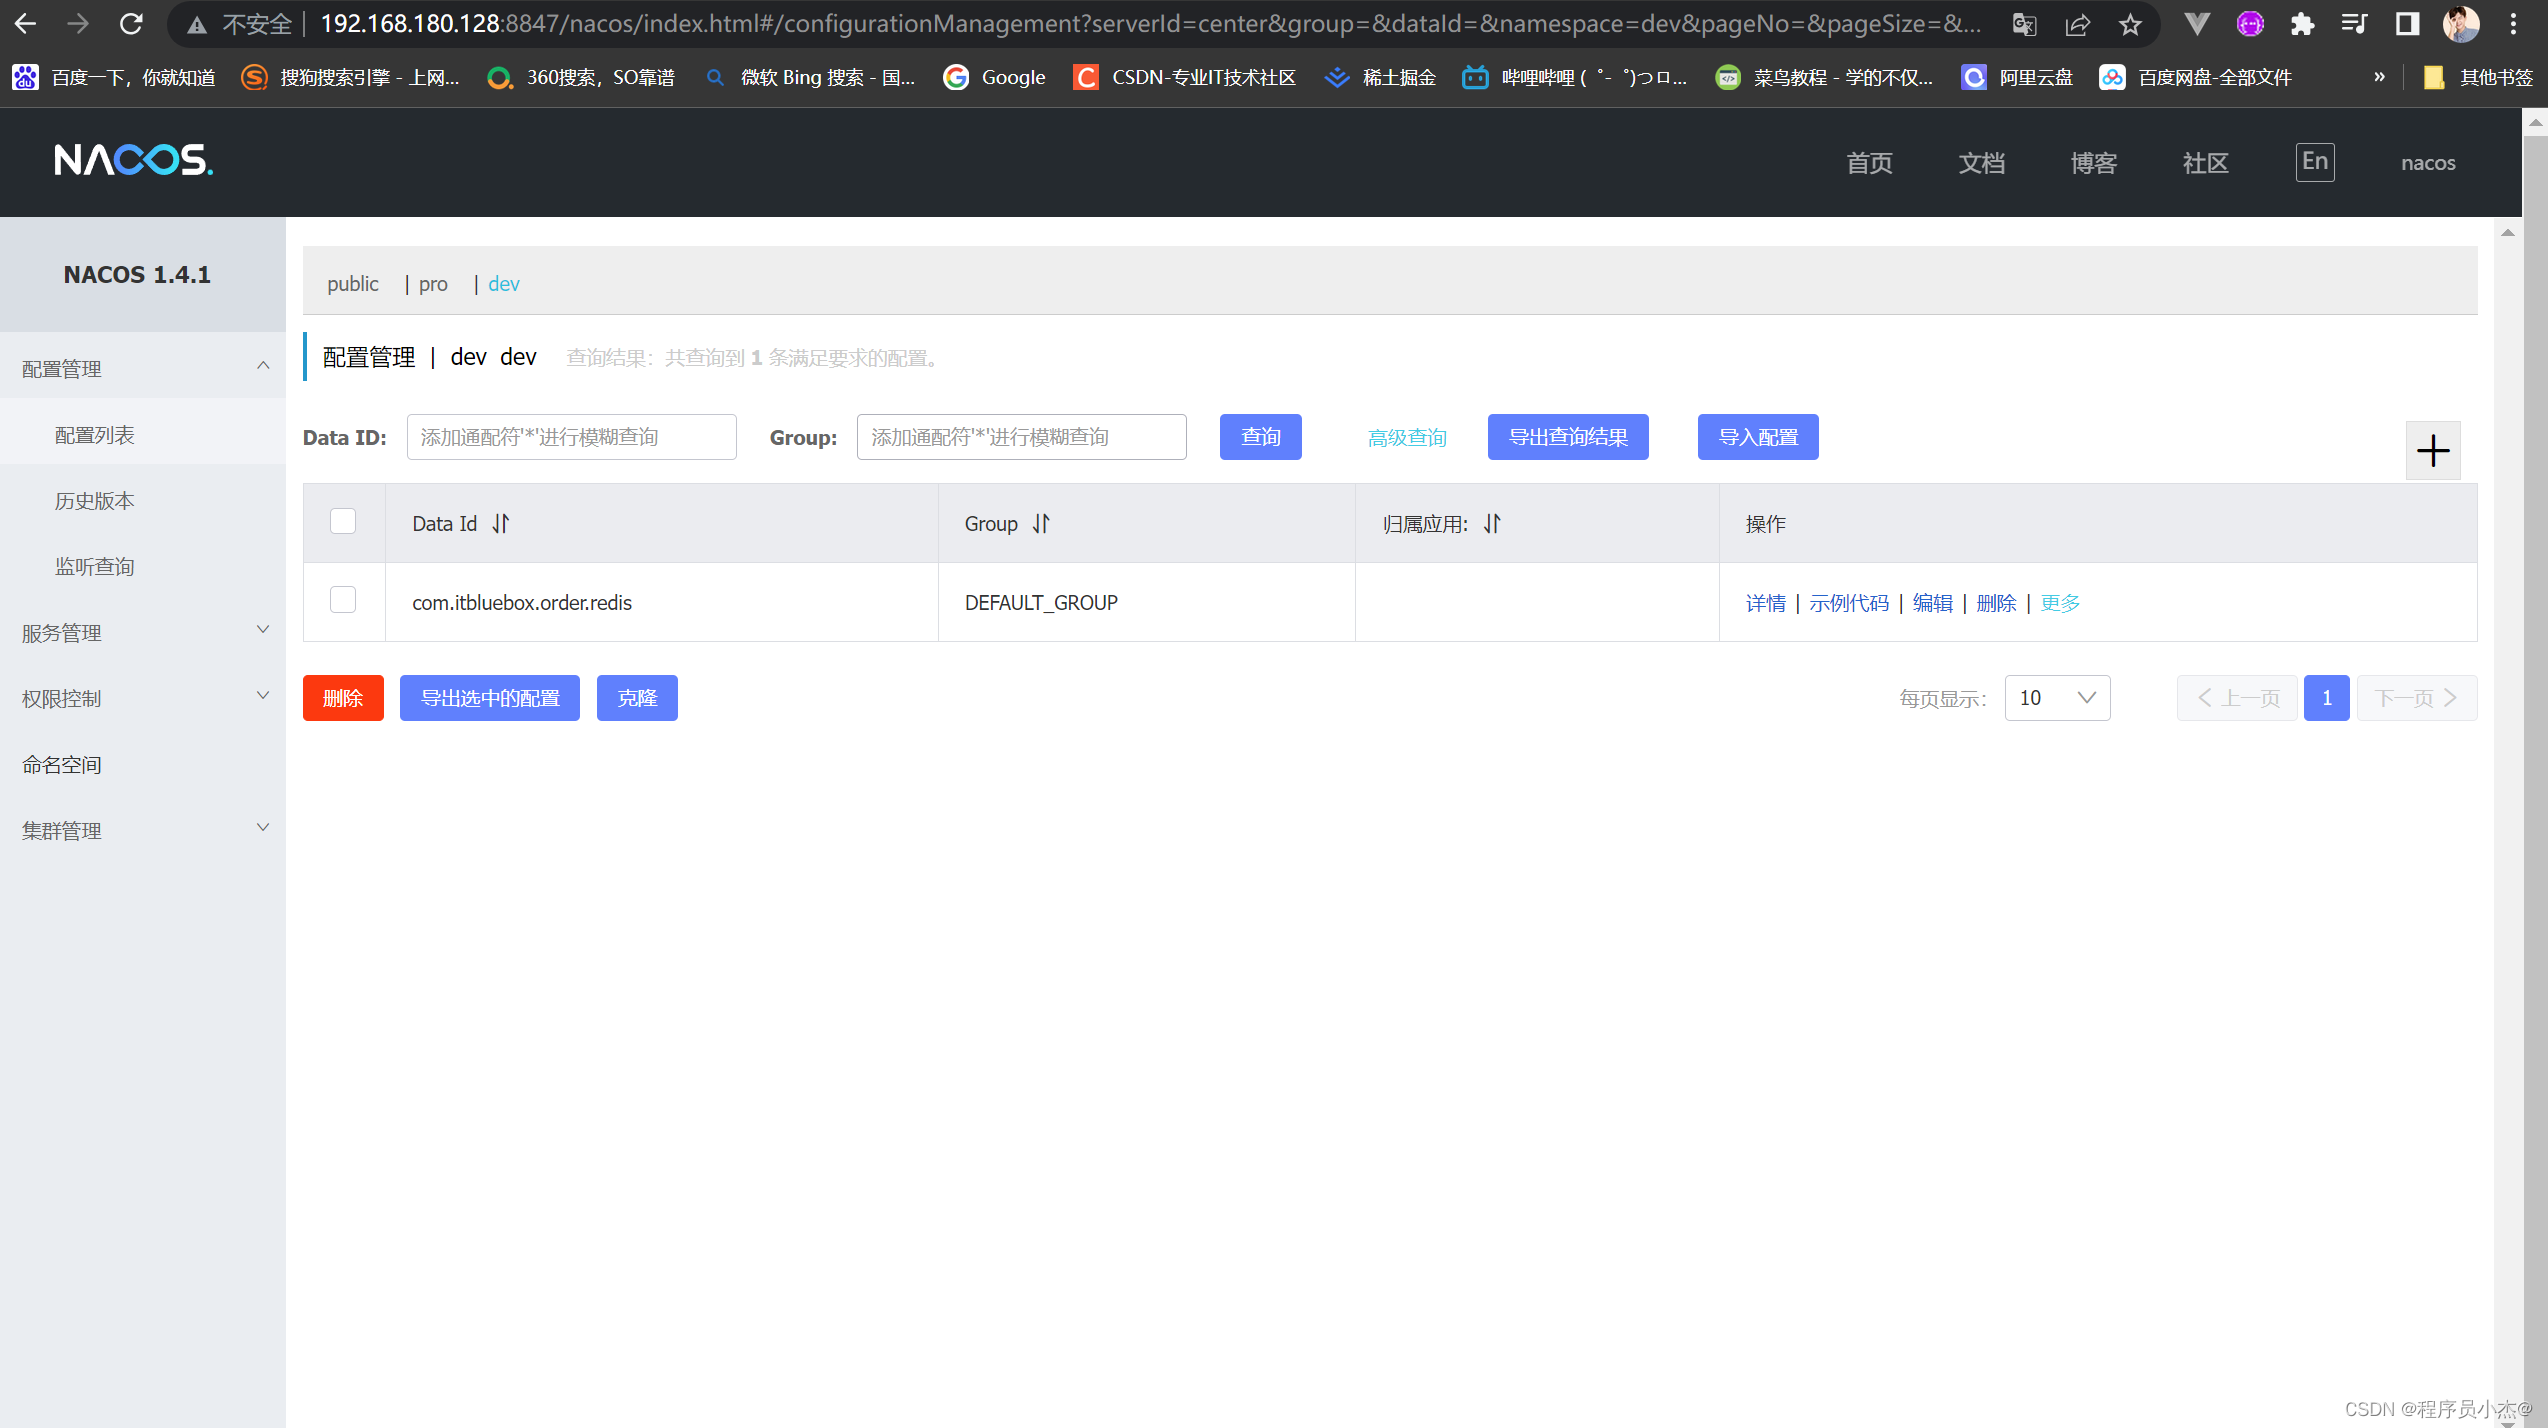
Task: Reload the page with refresh icon
Action: pyautogui.click(x=131, y=24)
